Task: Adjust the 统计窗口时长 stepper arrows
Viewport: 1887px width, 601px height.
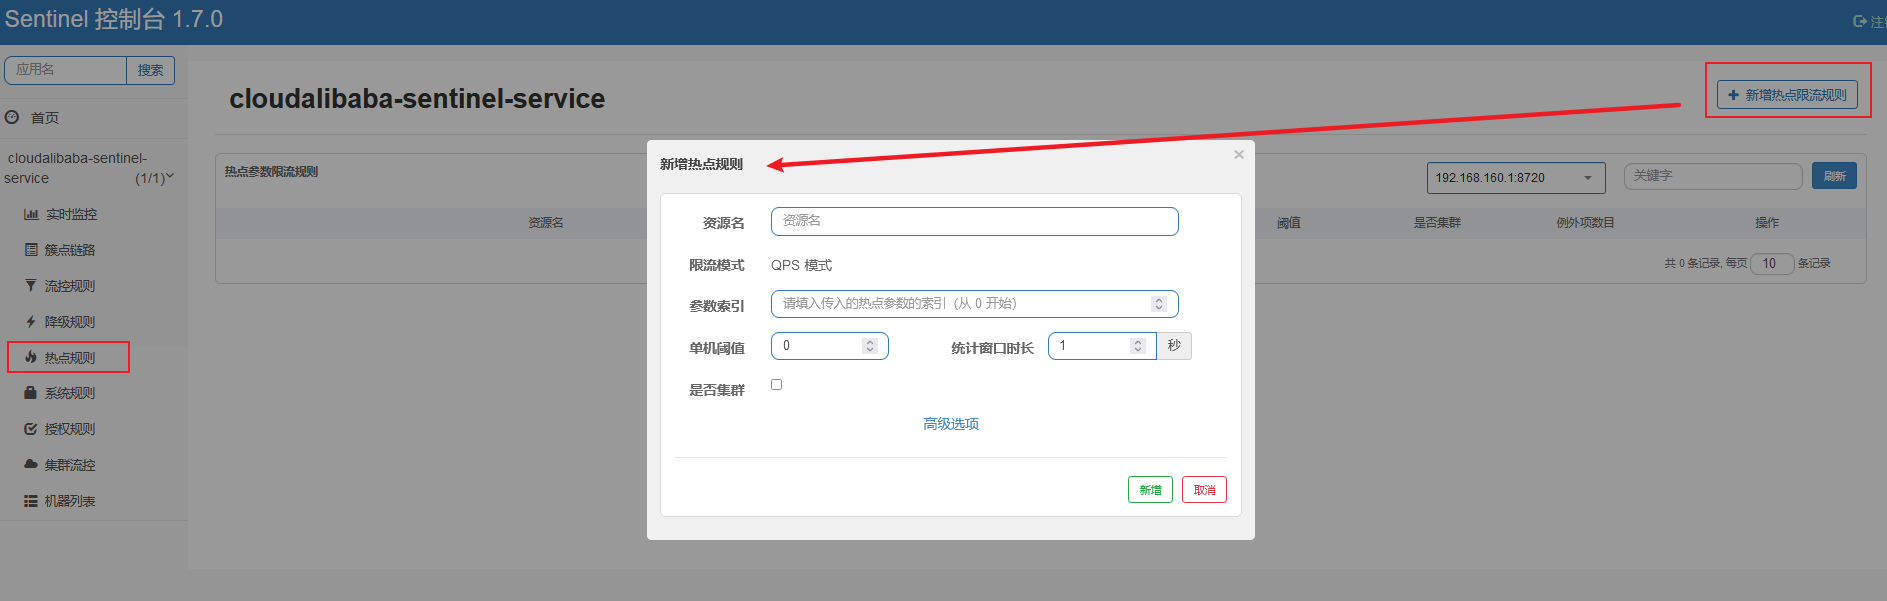Action: click(1137, 346)
